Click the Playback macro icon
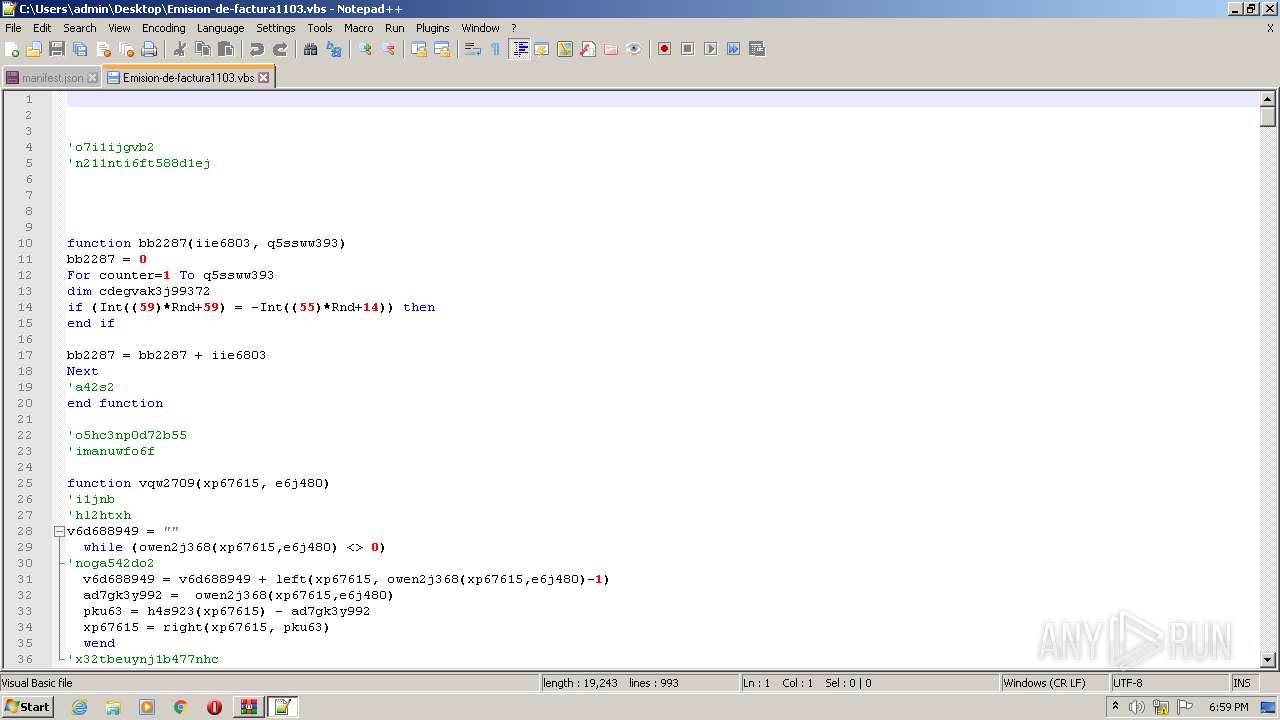 click(710, 49)
